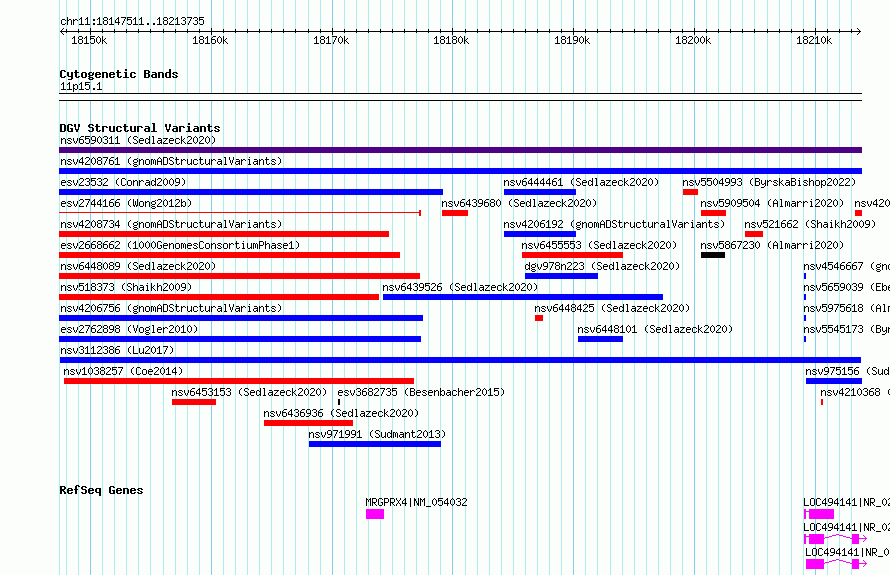Click the 18180k ruler tick label

451,40
